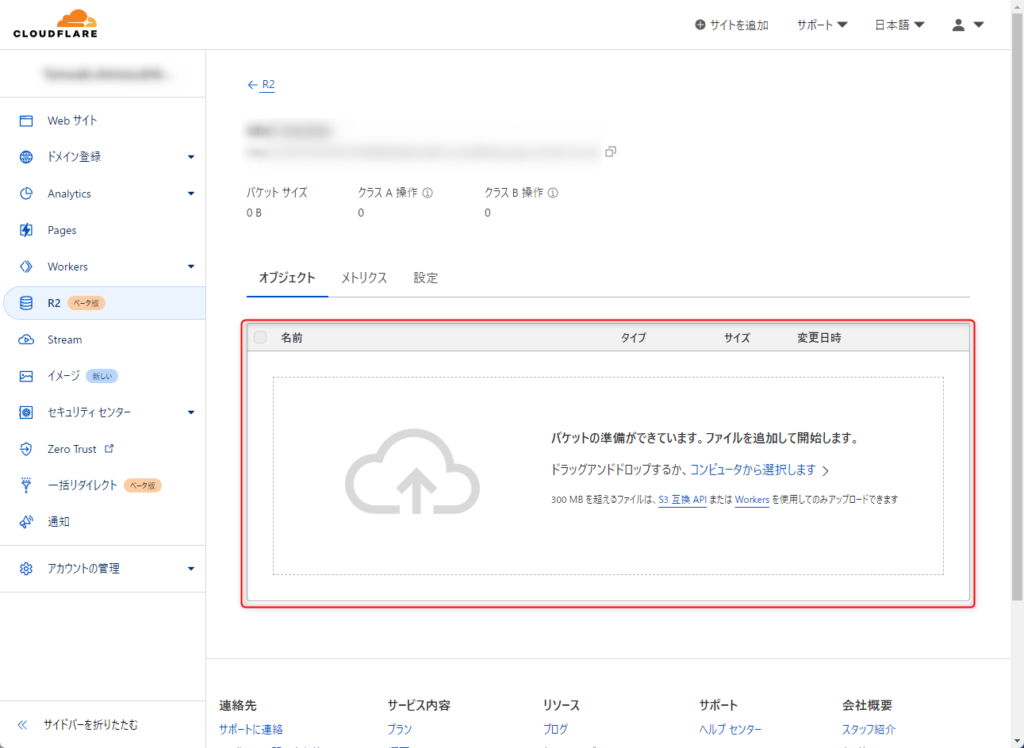The width and height of the screenshot is (1024, 748).
Task: Click the Cloudflare logo
Action: (x=55, y=24)
